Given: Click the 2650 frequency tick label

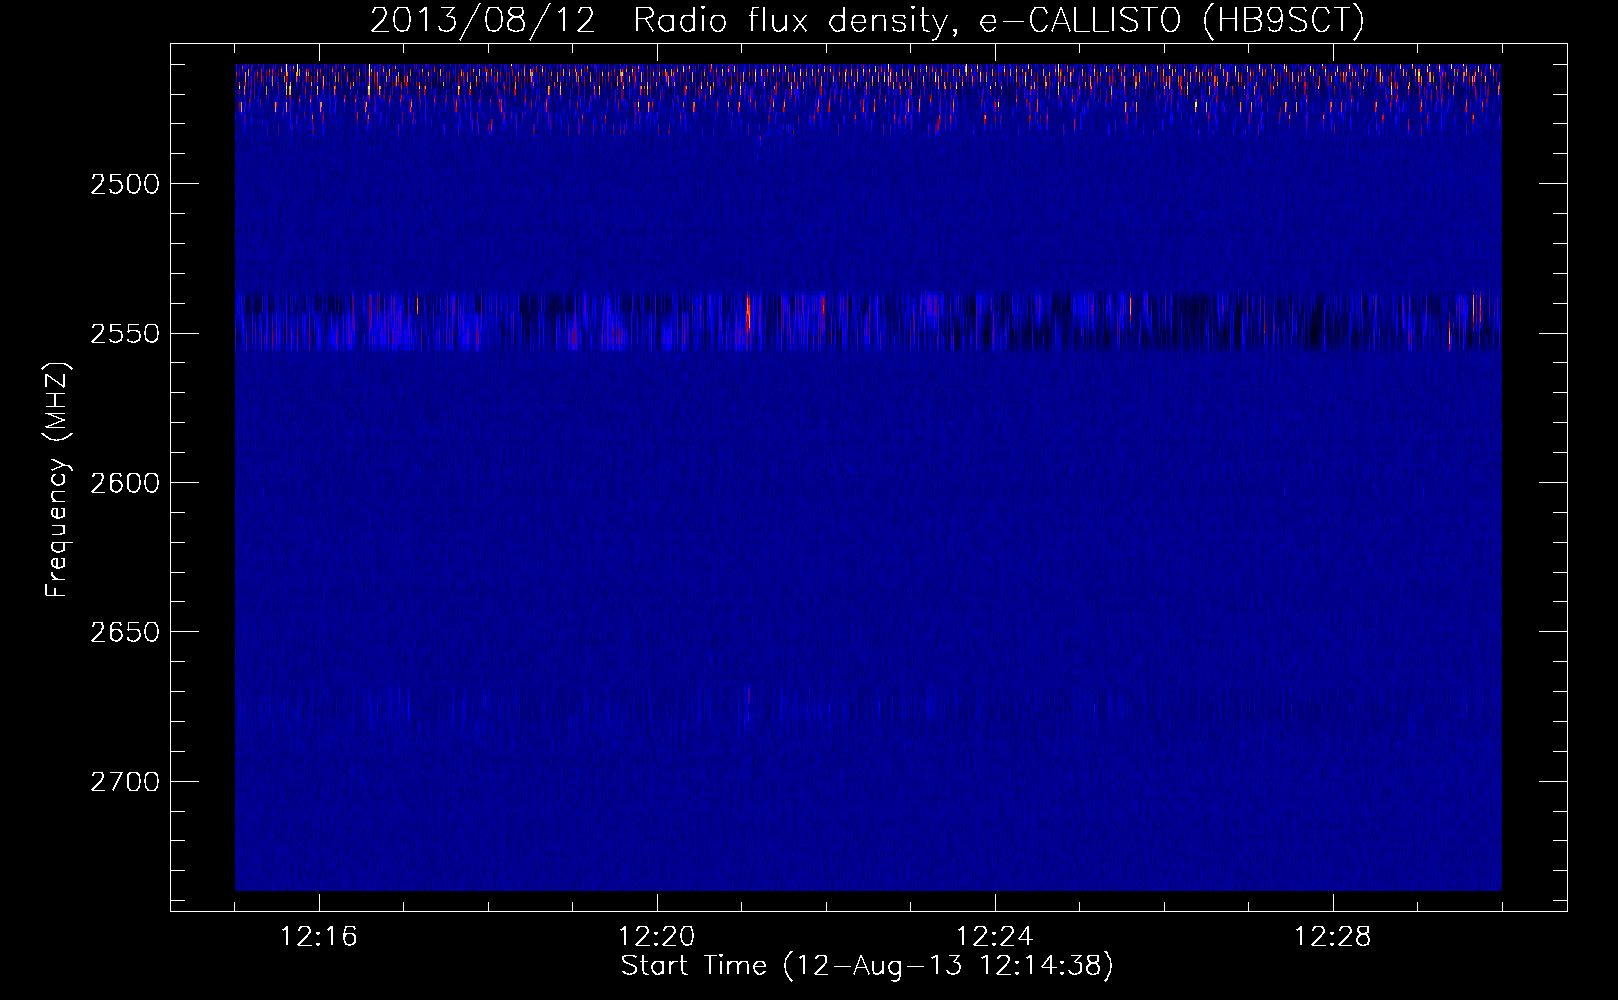Looking at the screenshot, I should tap(124, 632).
